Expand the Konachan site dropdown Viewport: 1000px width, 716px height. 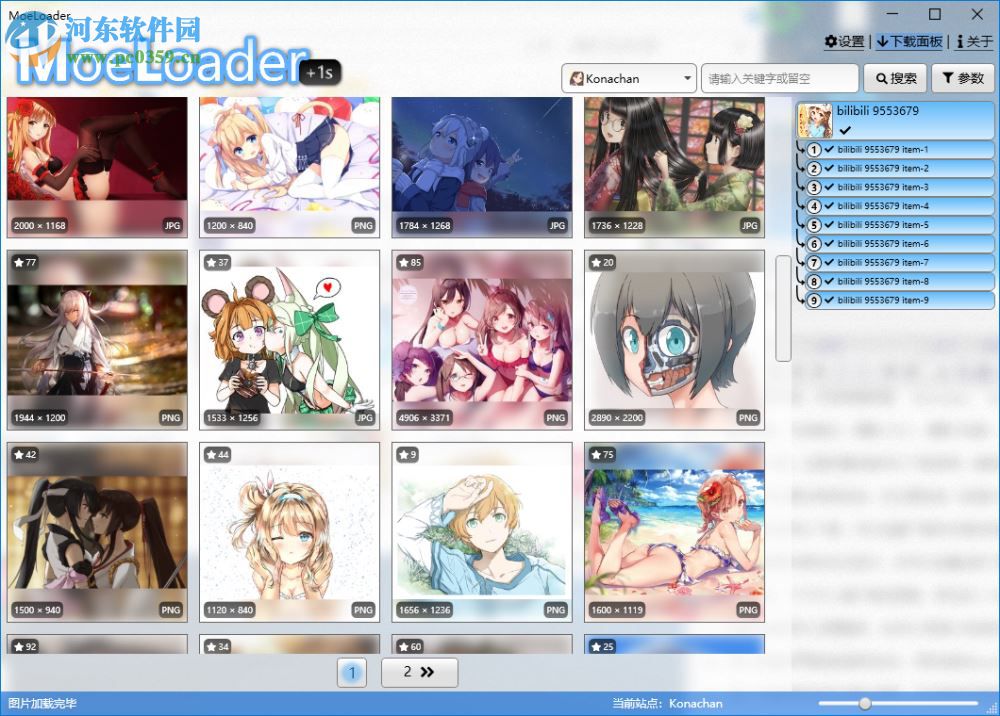click(x=629, y=78)
